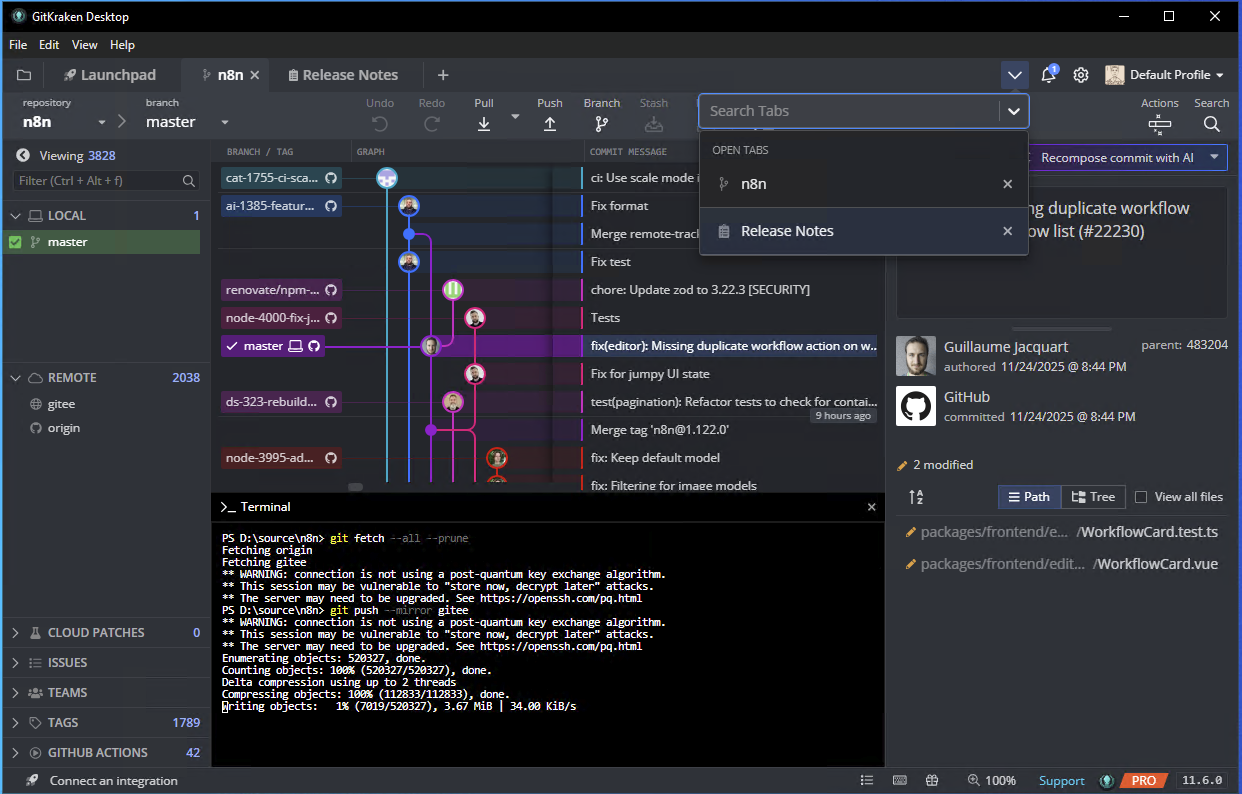This screenshot has height=794, width=1242.
Task: Click the GitKraken logo beside PRO
Action: (x=1107, y=781)
